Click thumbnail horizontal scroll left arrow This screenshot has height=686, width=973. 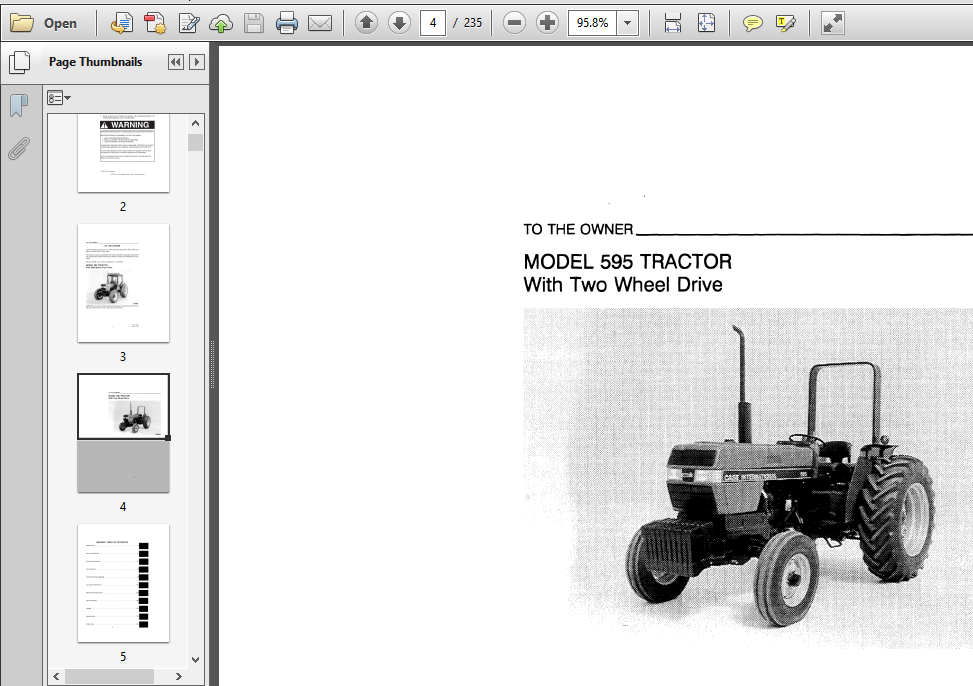pos(56,676)
